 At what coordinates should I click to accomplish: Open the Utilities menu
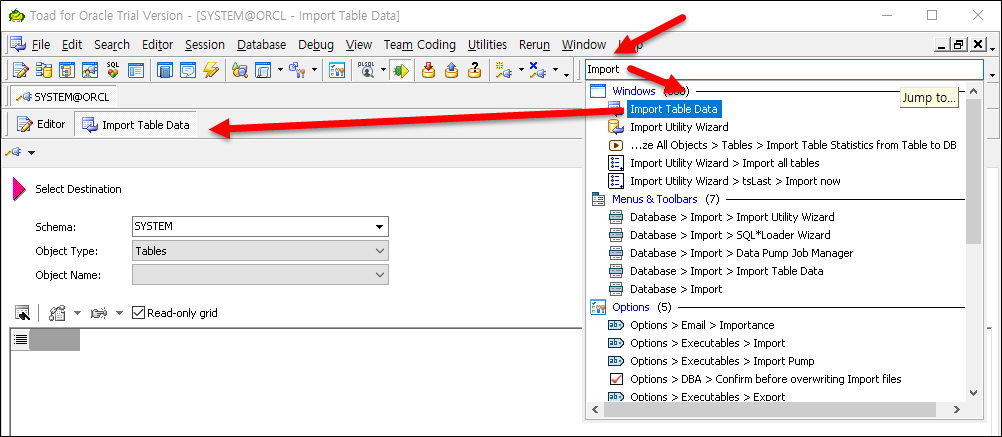(488, 45)
